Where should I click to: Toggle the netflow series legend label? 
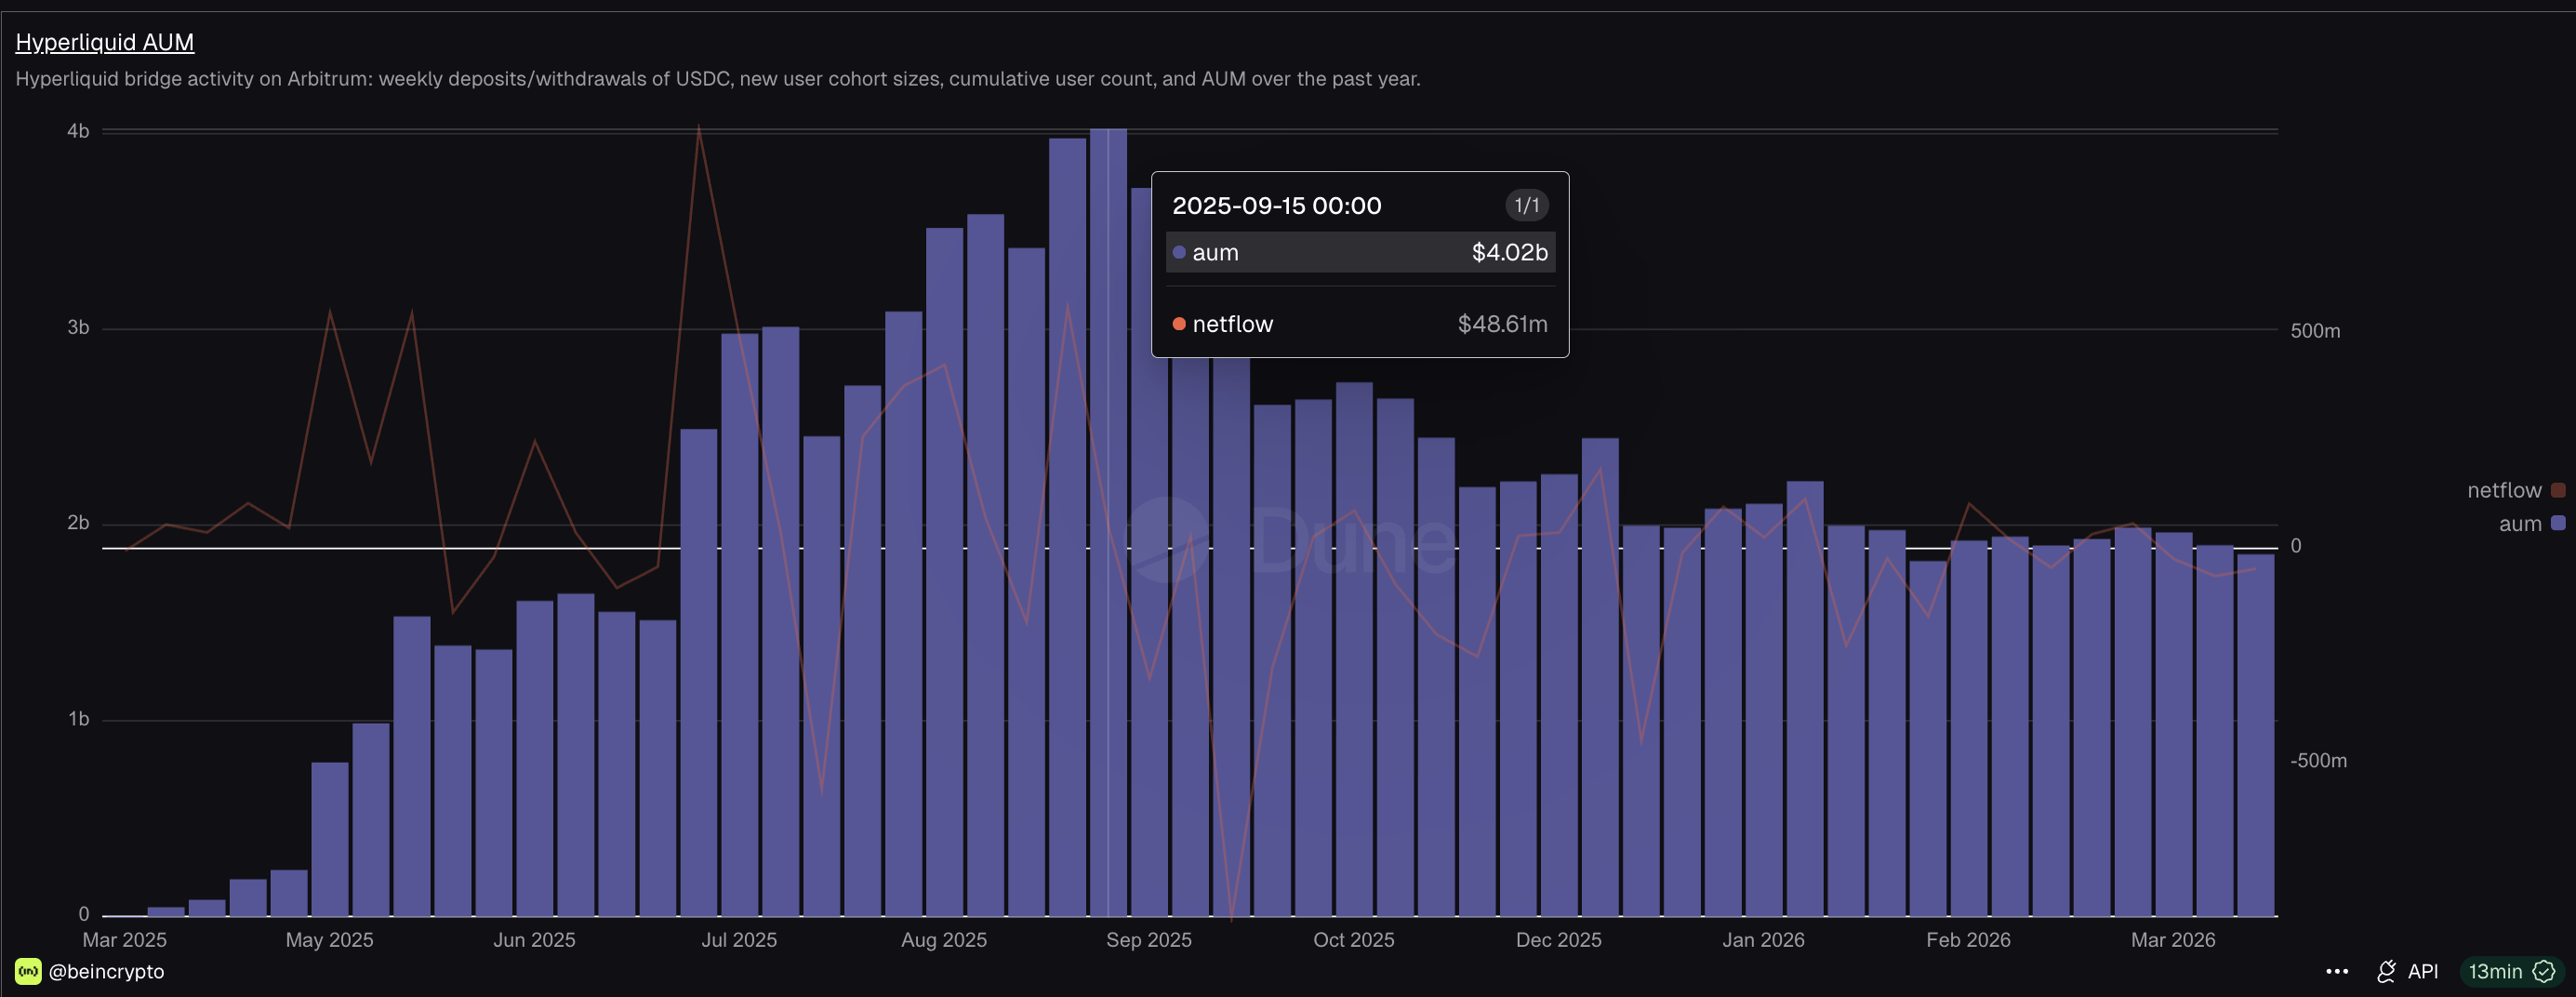pyautogui.click(x=2503, y=490)
